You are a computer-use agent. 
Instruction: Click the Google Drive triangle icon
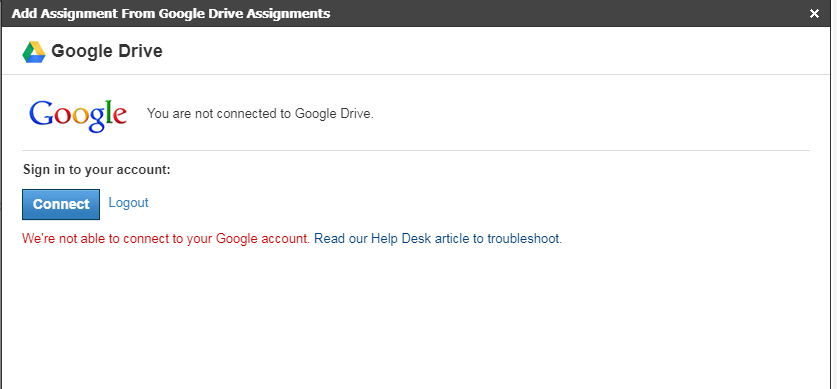[34, 52]
